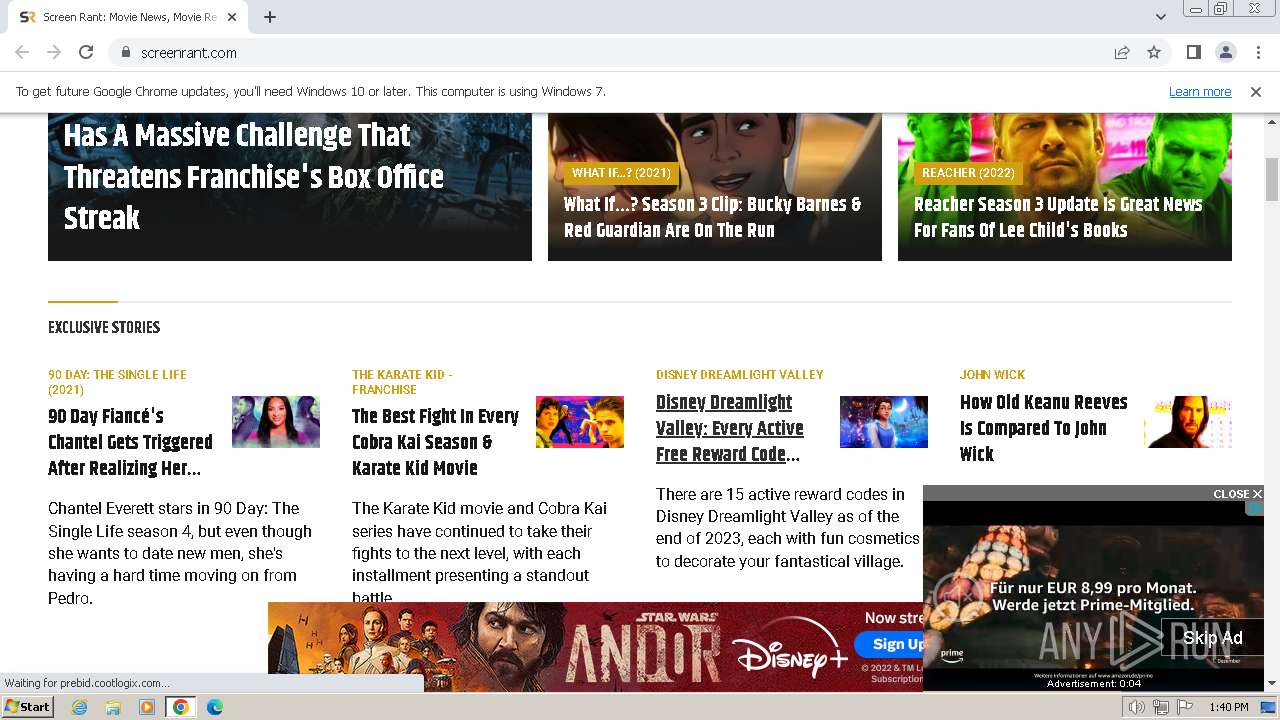The image size is (1280, 720).
Task: Open the Windows Start menu
Action: 27,707
